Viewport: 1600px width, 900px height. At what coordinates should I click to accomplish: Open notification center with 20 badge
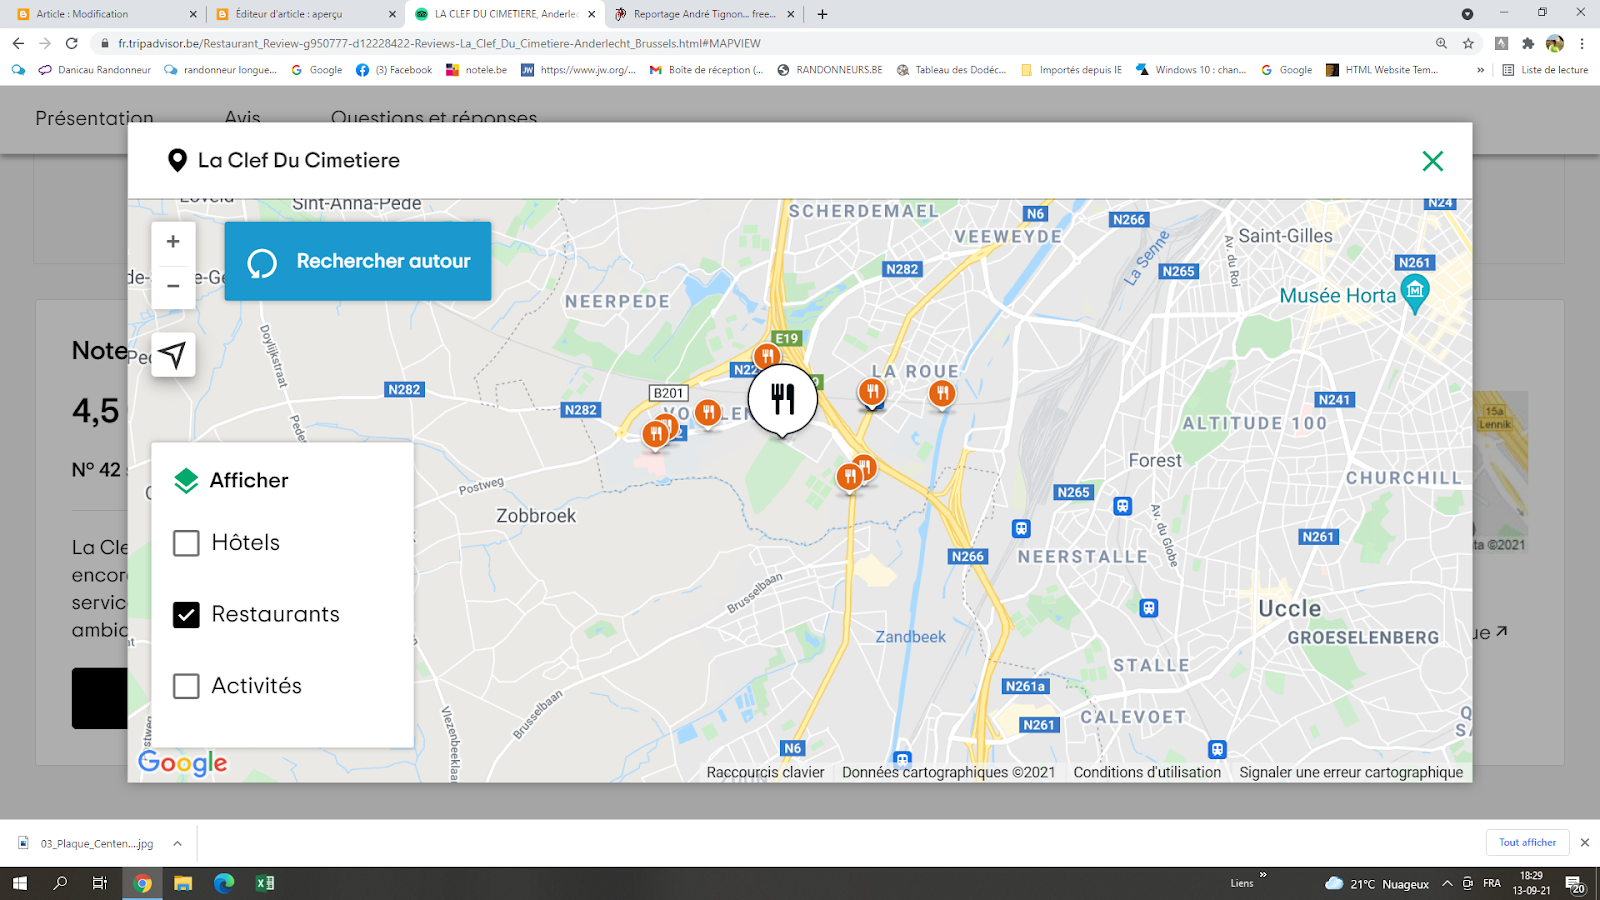1575,884
